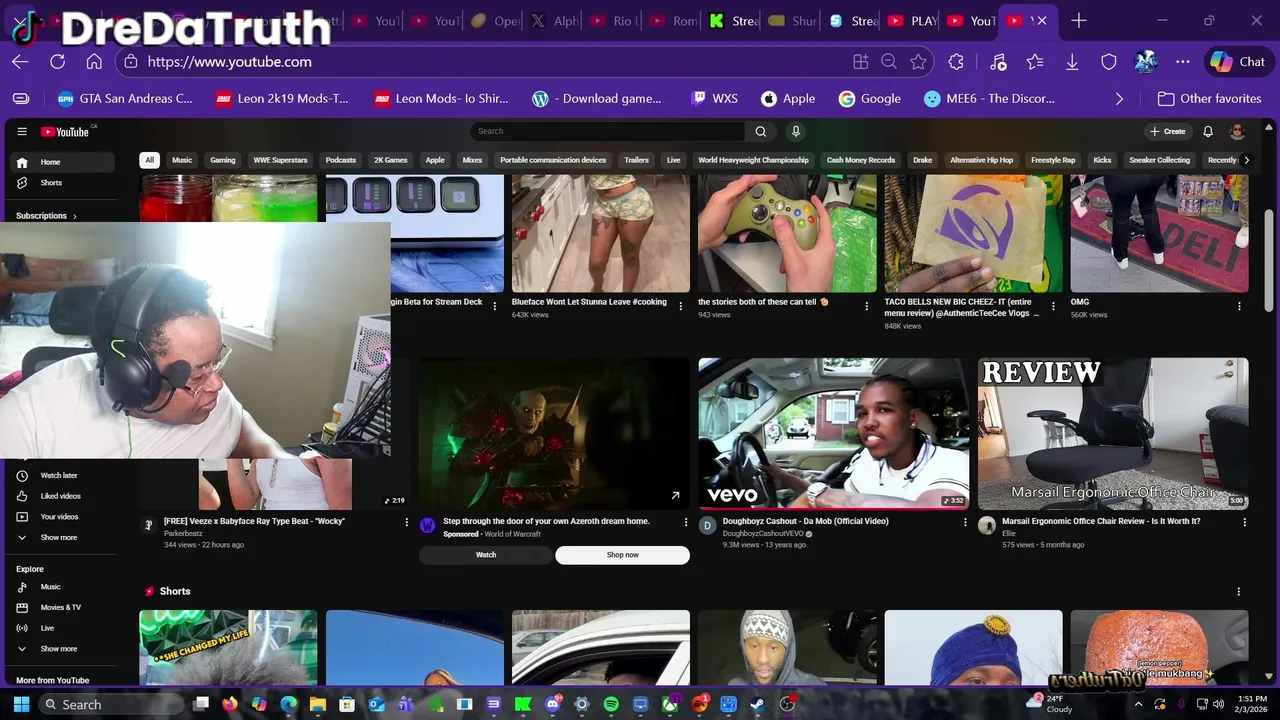This screenshot has height=720, width=1280.
Task: Open WXS Twitch bookmark
Action: [714, 99]
